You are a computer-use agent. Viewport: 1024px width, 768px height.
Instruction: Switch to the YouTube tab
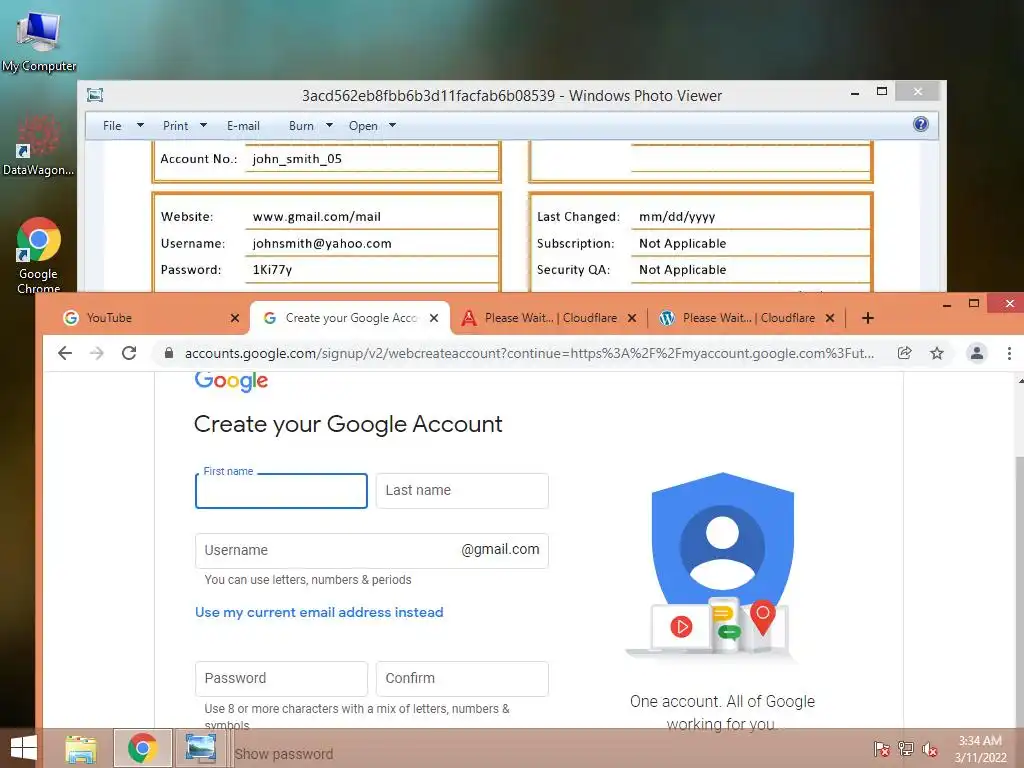pyautogui.click(x=149, y=318)
